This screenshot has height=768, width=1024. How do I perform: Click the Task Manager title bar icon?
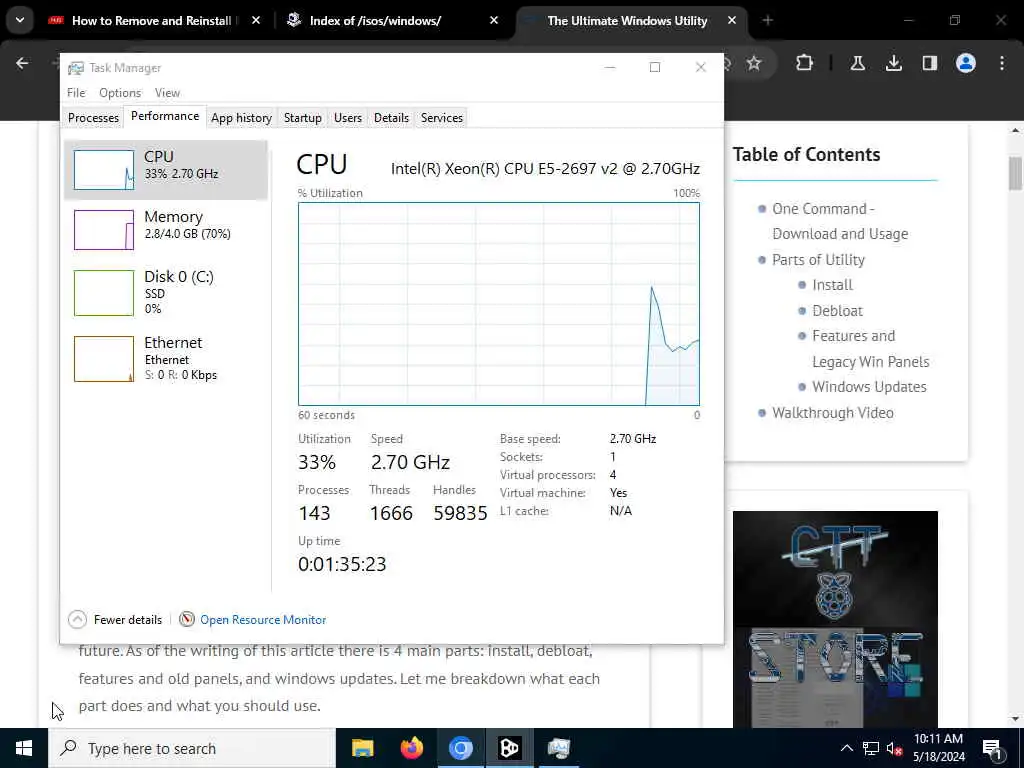point(76,68)
